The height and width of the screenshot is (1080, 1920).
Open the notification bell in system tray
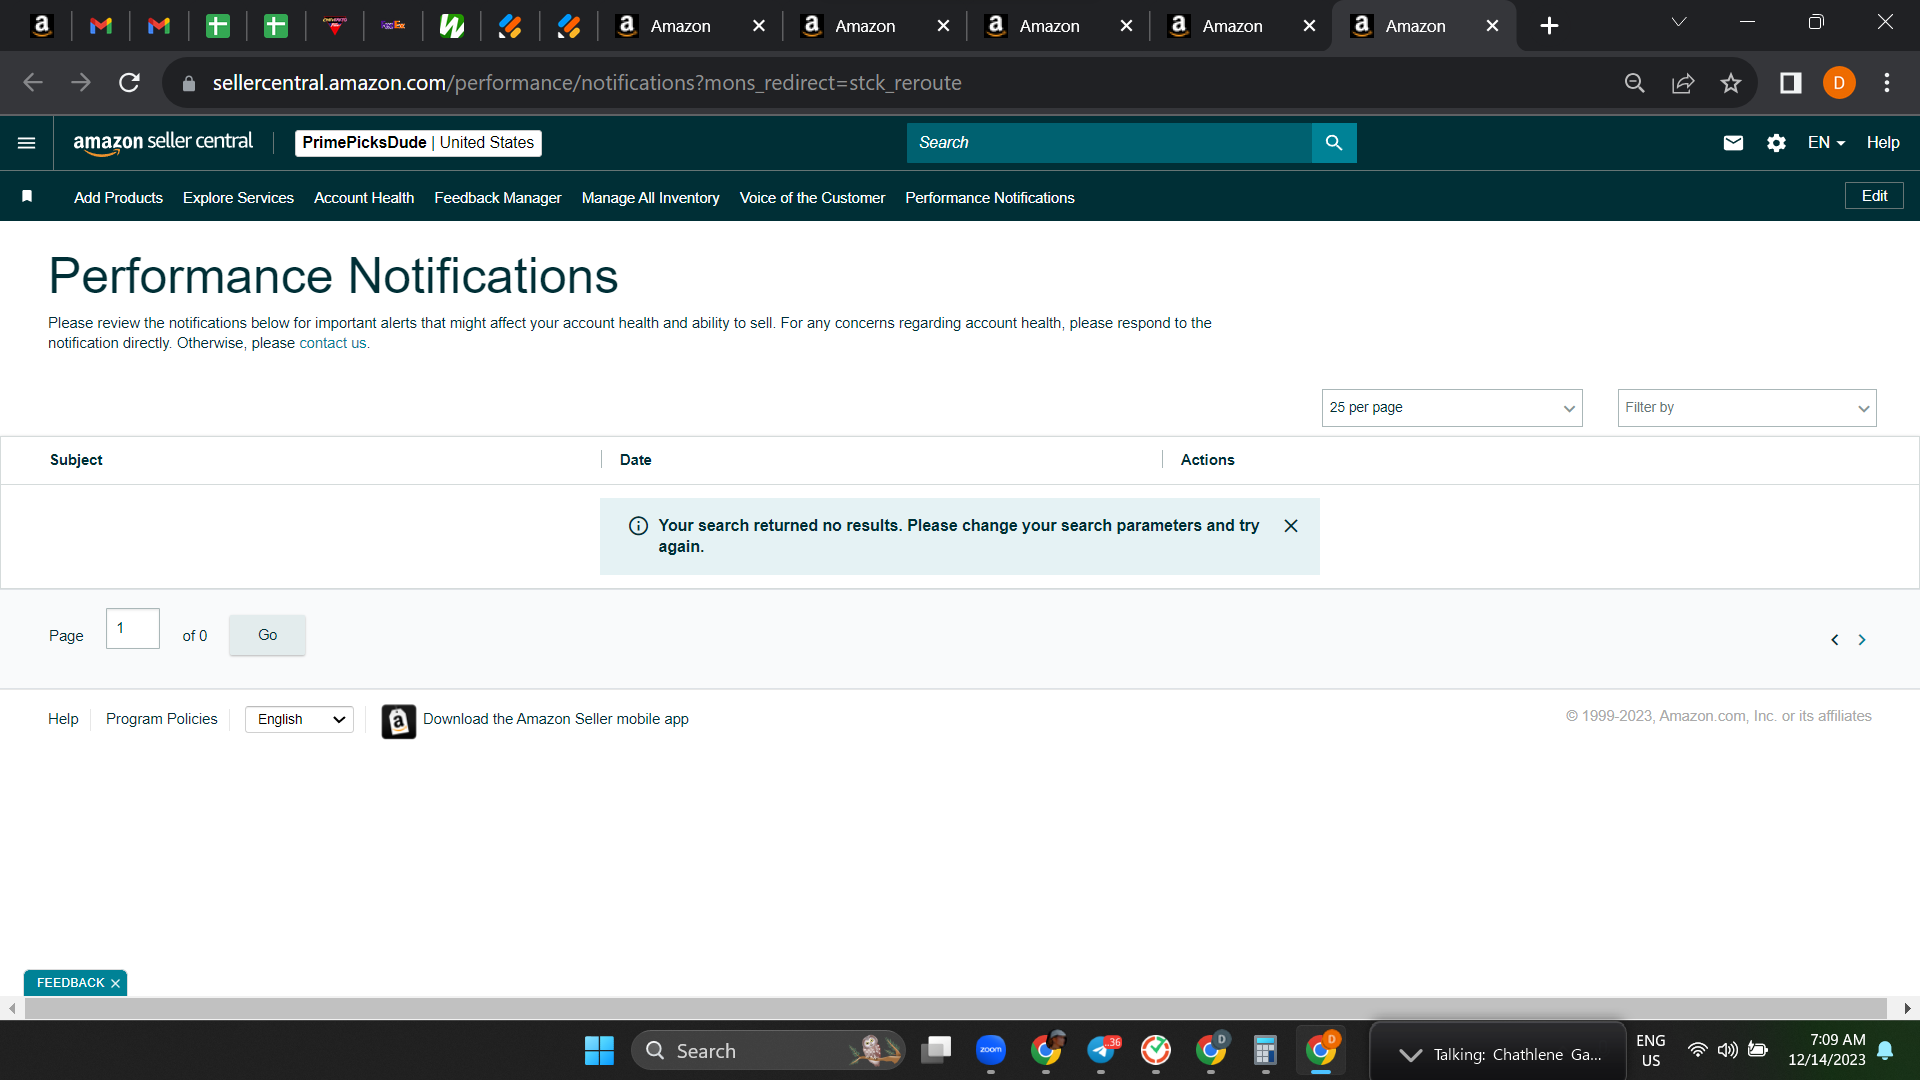[1885, 1050]
